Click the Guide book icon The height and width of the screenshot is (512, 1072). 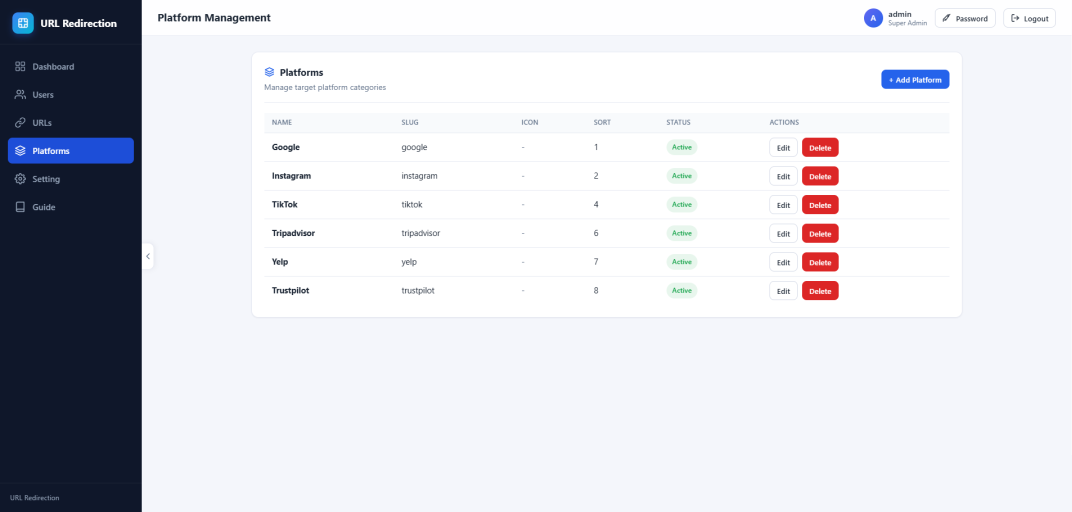tap(21, 207)
